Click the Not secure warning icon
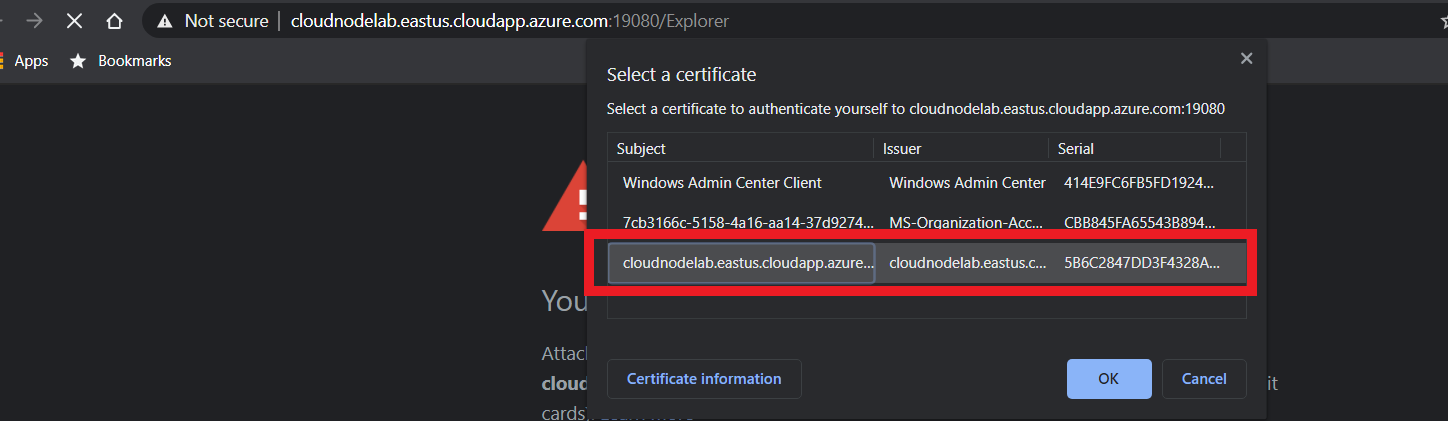1448x421 pixels. (x=166, y=21)
